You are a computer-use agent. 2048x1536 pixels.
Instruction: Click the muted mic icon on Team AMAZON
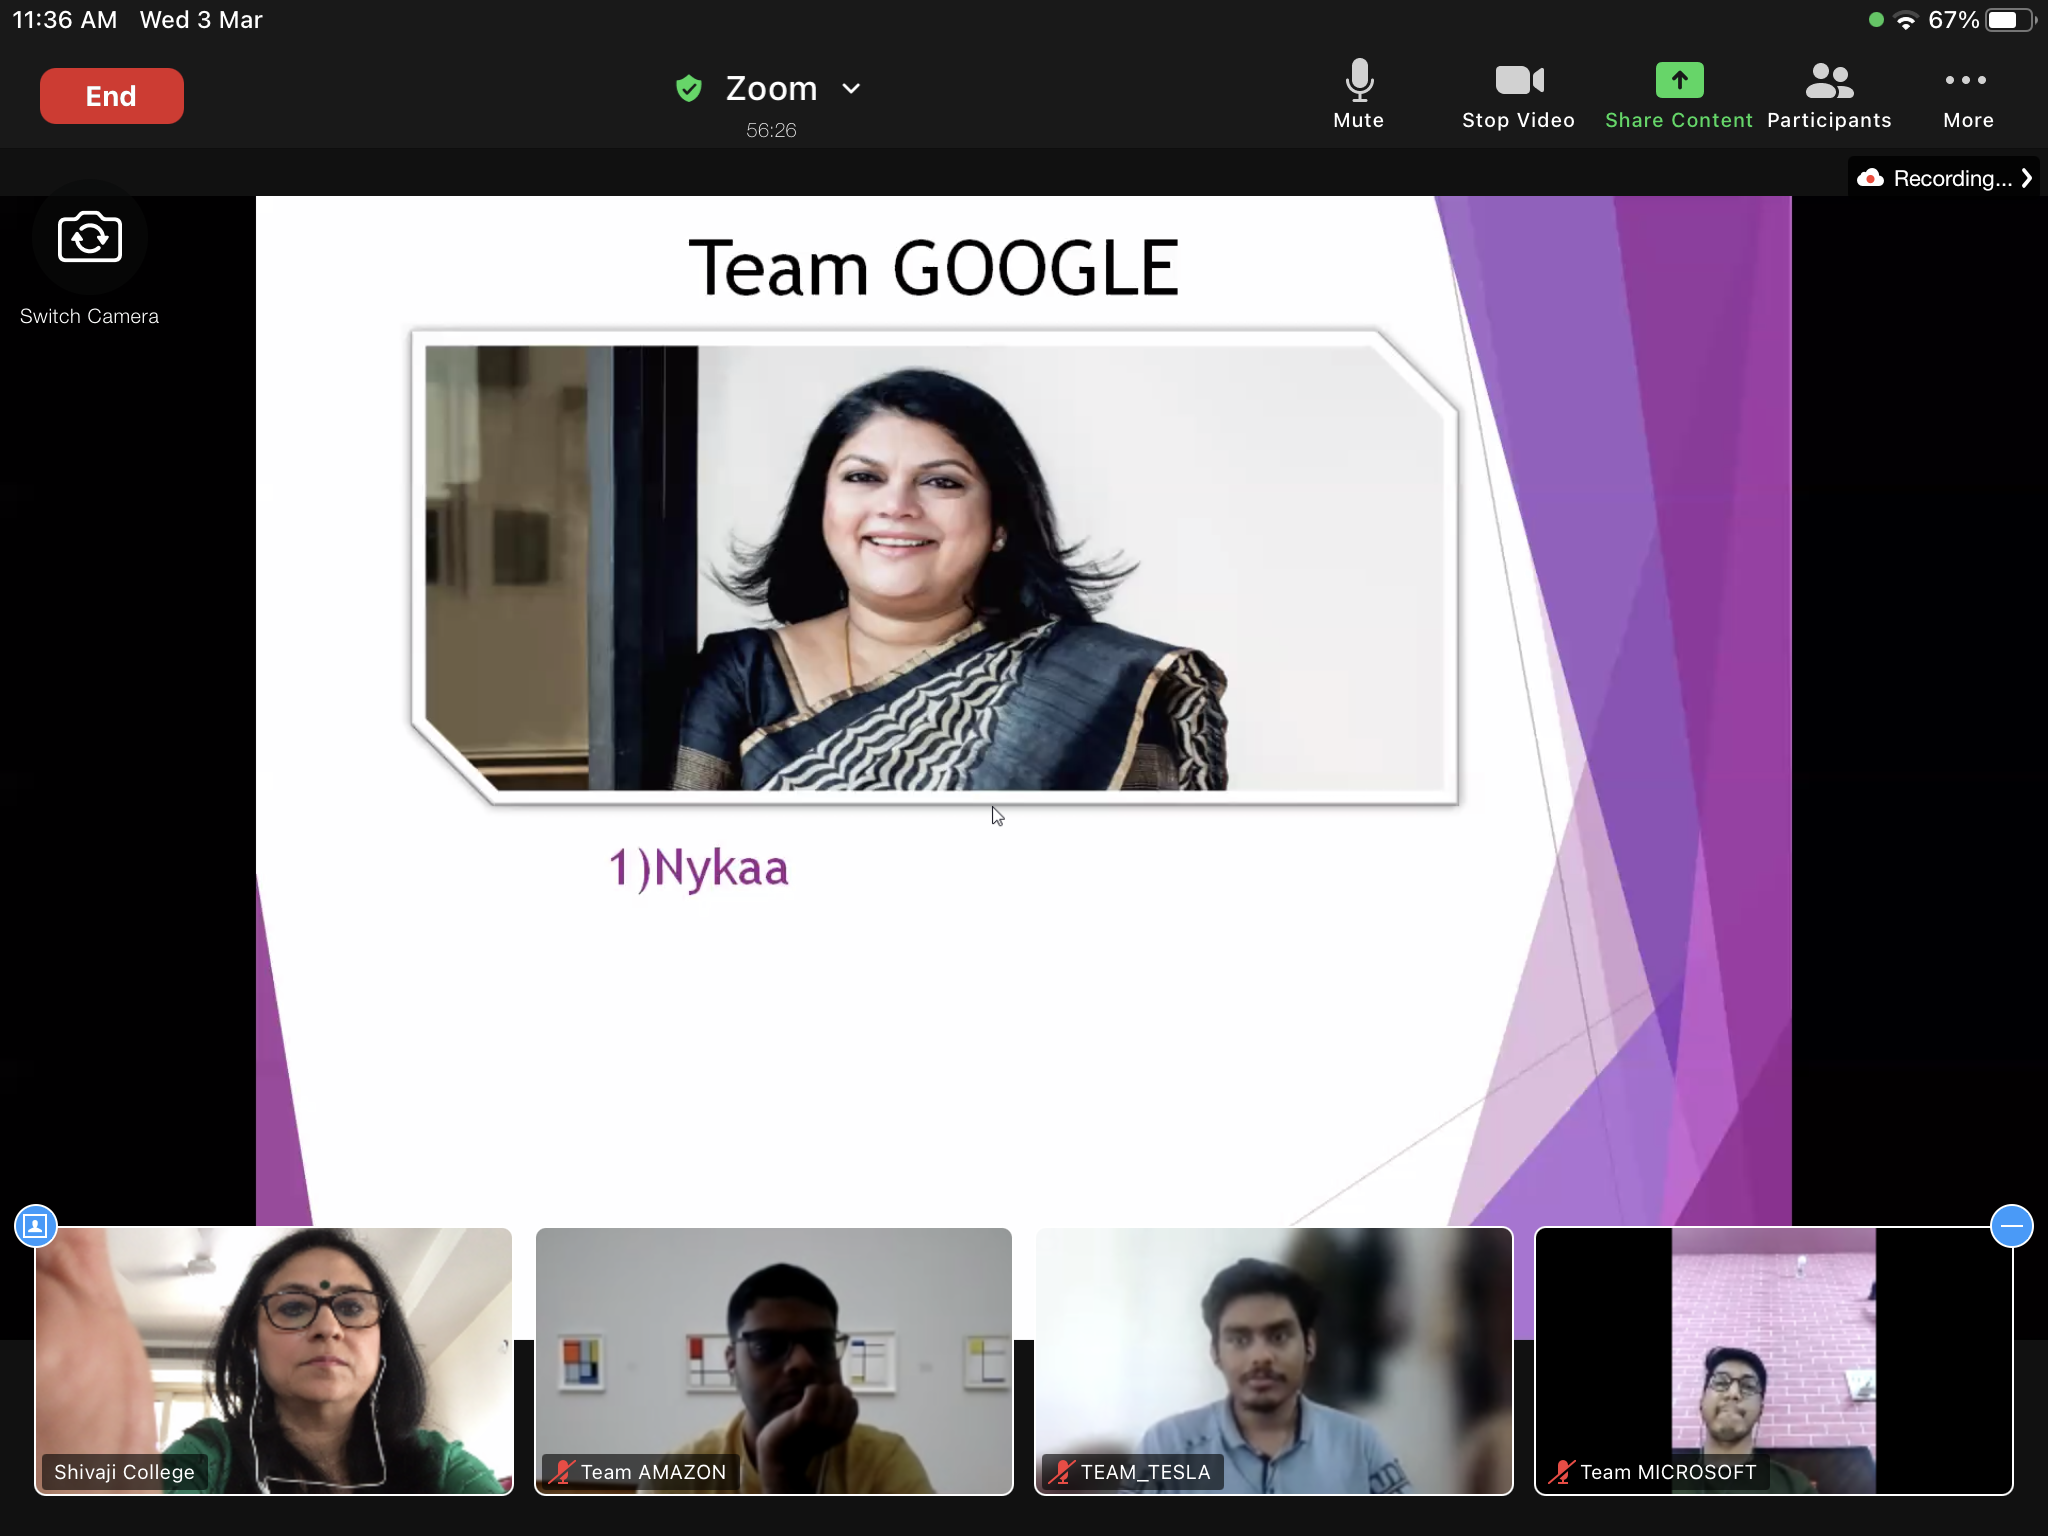click(562, 1472)
